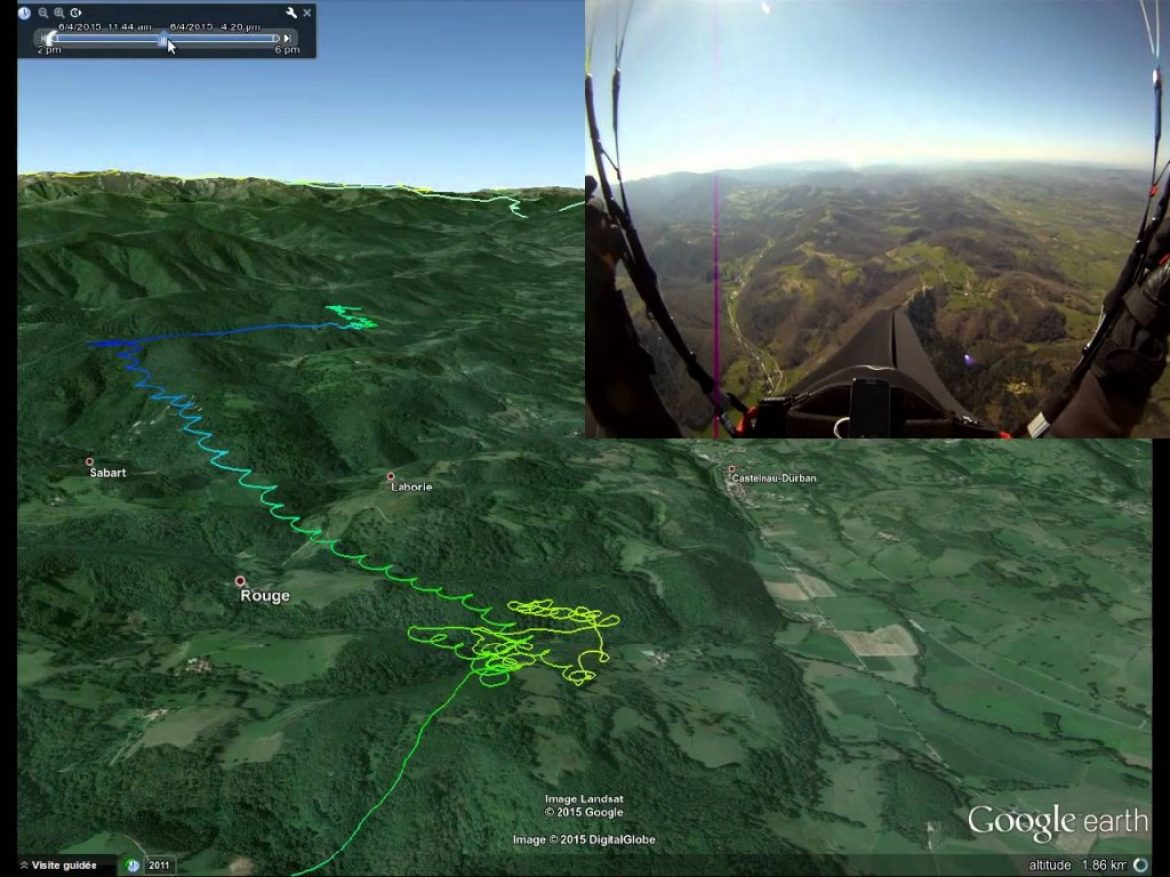Select the Rouge placemark
The width and height of the screenshot is (1170, 877).
240,581
